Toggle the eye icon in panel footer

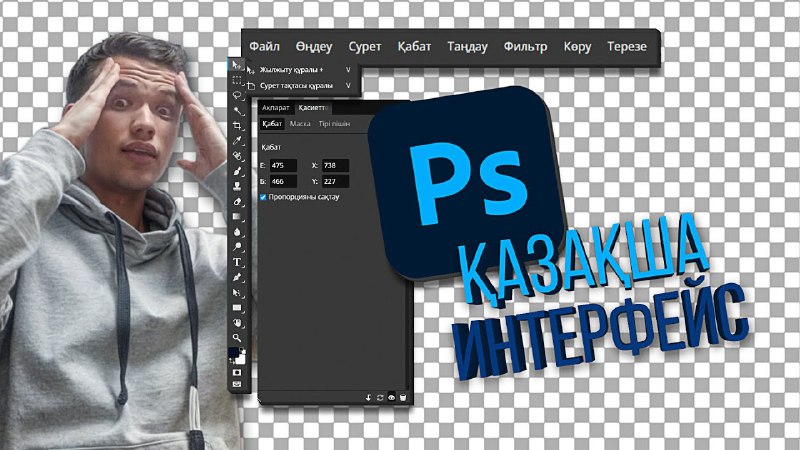[391, 397]
